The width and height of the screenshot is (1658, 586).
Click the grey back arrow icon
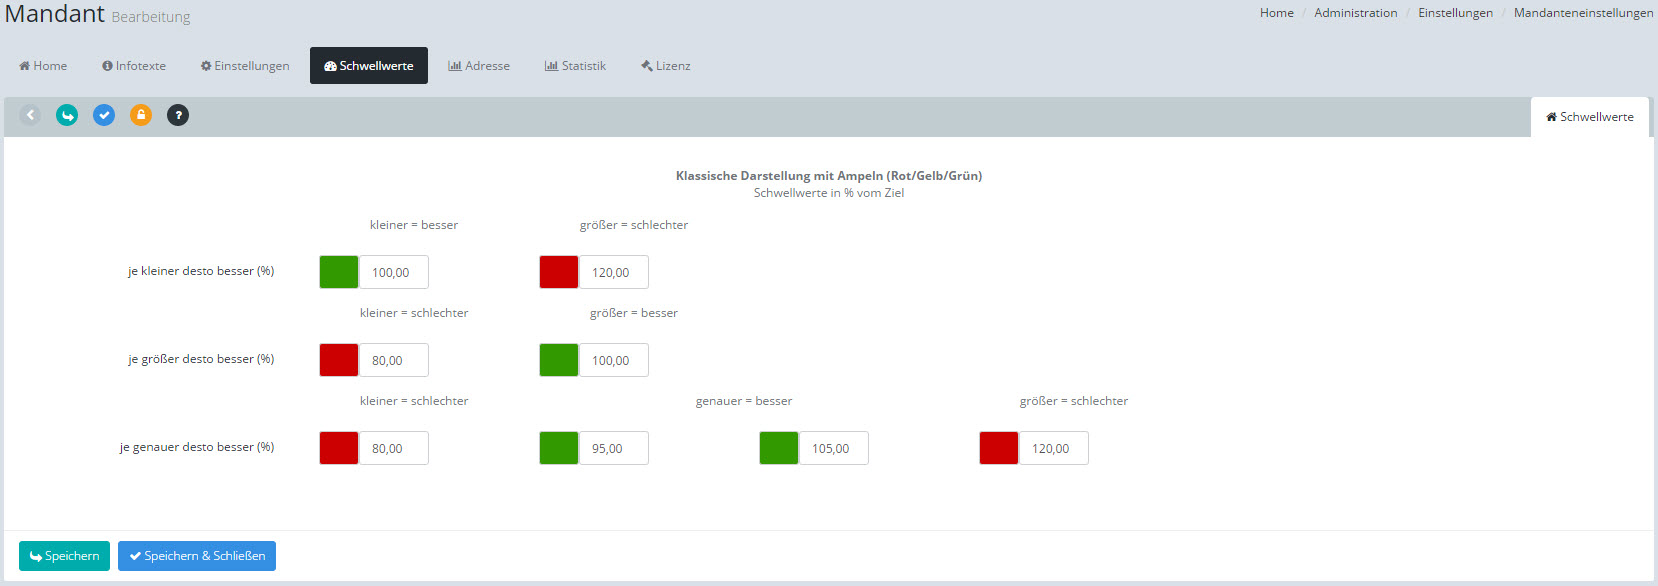coord(30,115)
